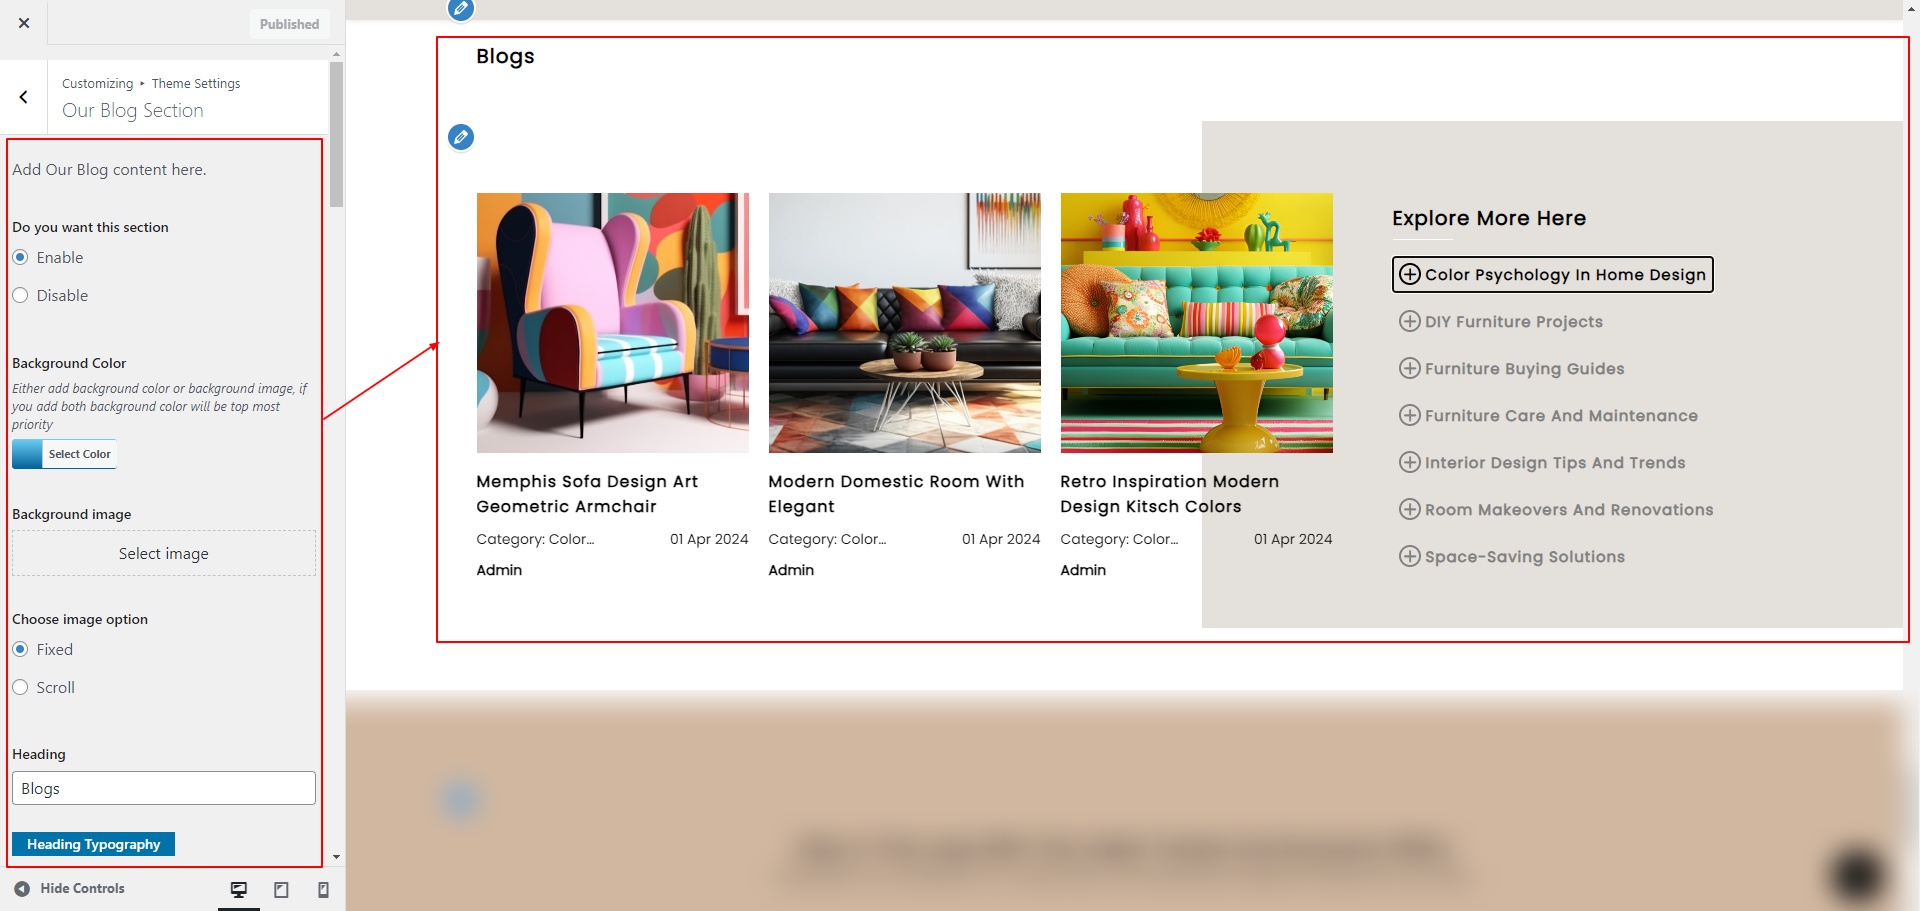The height and width of the screenshot is (911, 1920).
Task: Close the Customizer with the X icon
Action: point(24,23)
